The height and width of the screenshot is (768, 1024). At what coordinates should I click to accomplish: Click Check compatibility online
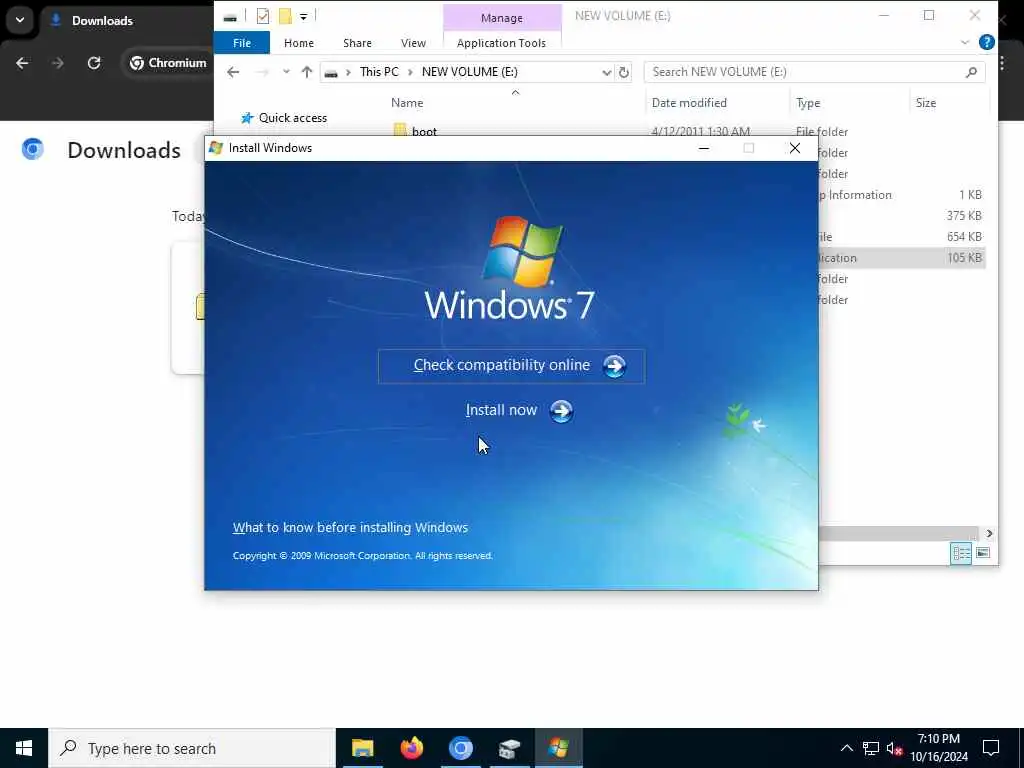[511, 366]
